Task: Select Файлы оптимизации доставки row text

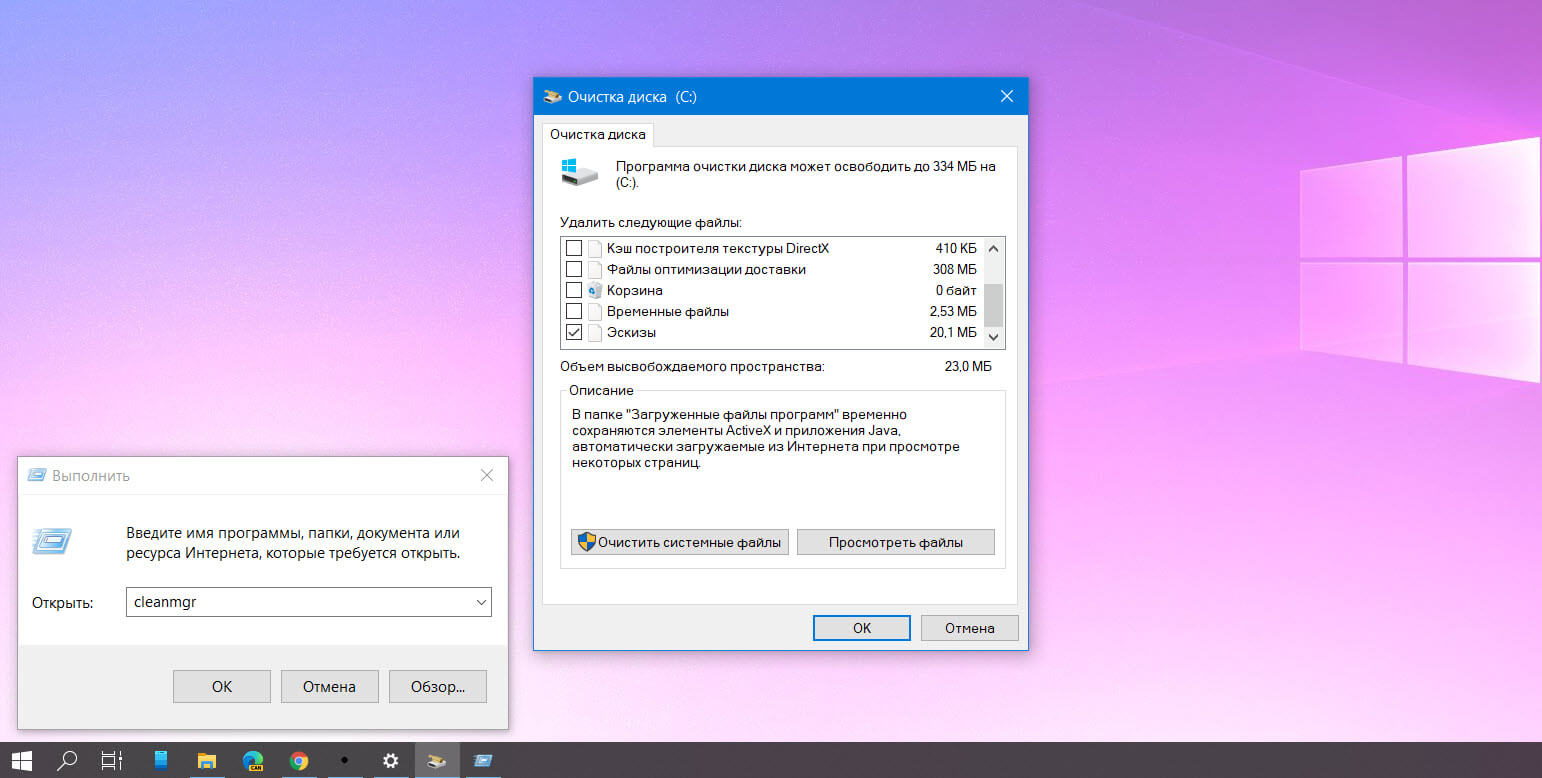Action: 706,269
